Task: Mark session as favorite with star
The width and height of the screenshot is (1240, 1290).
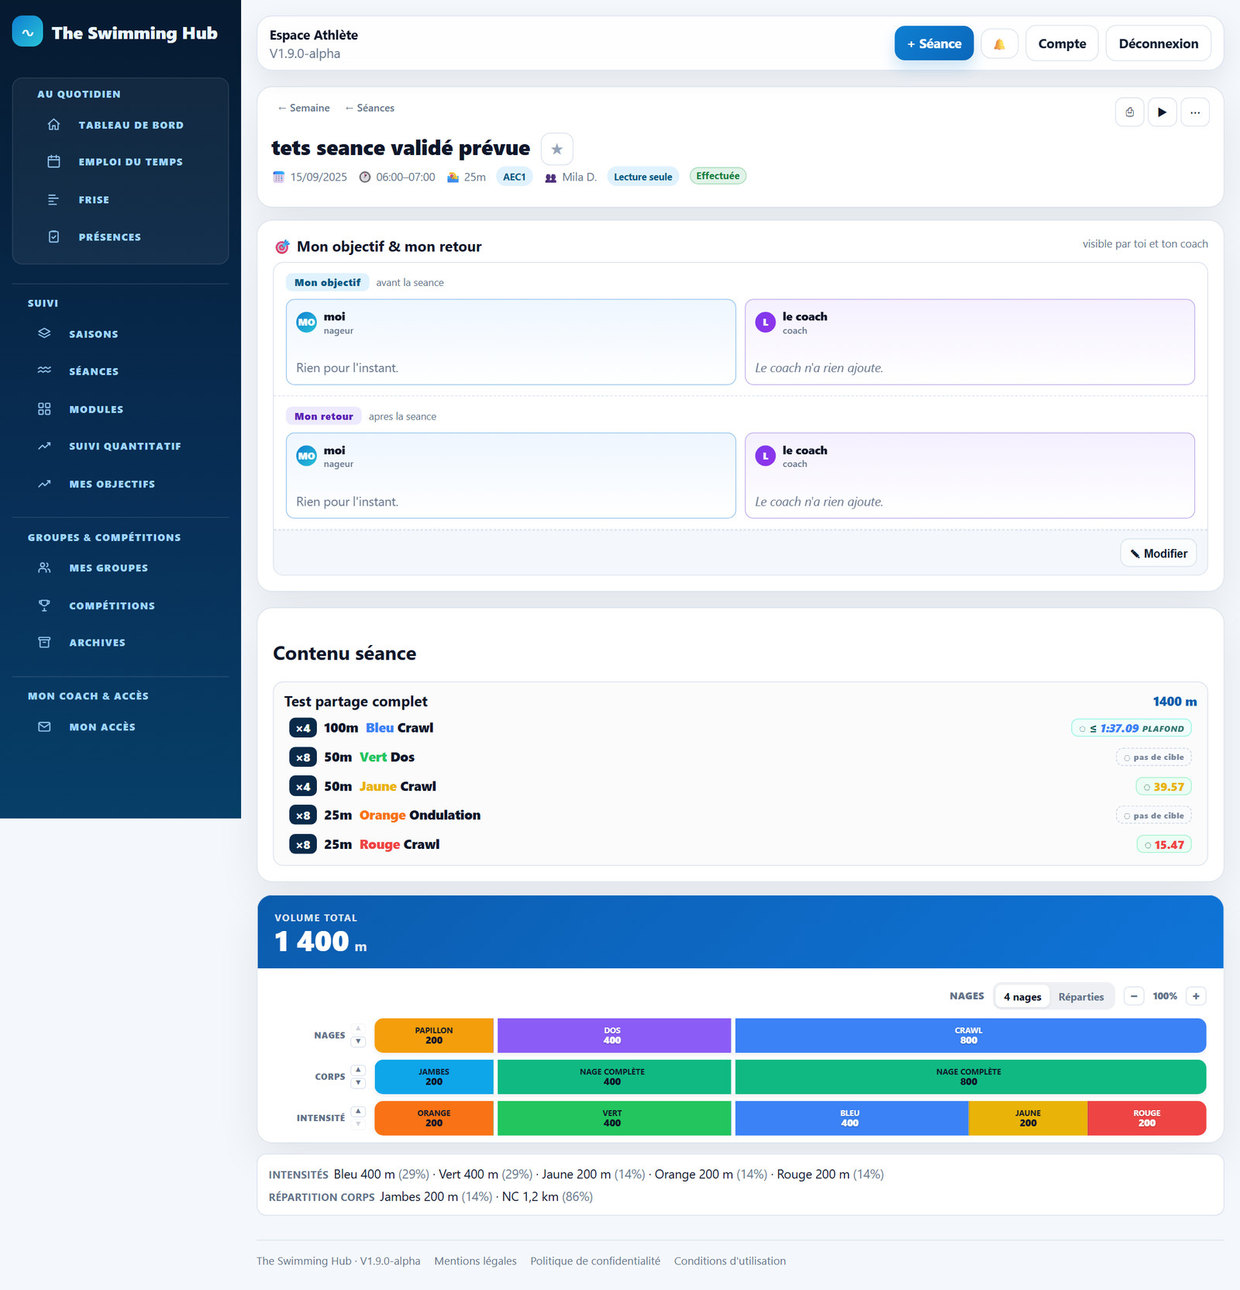Action: tap(557, 149)
